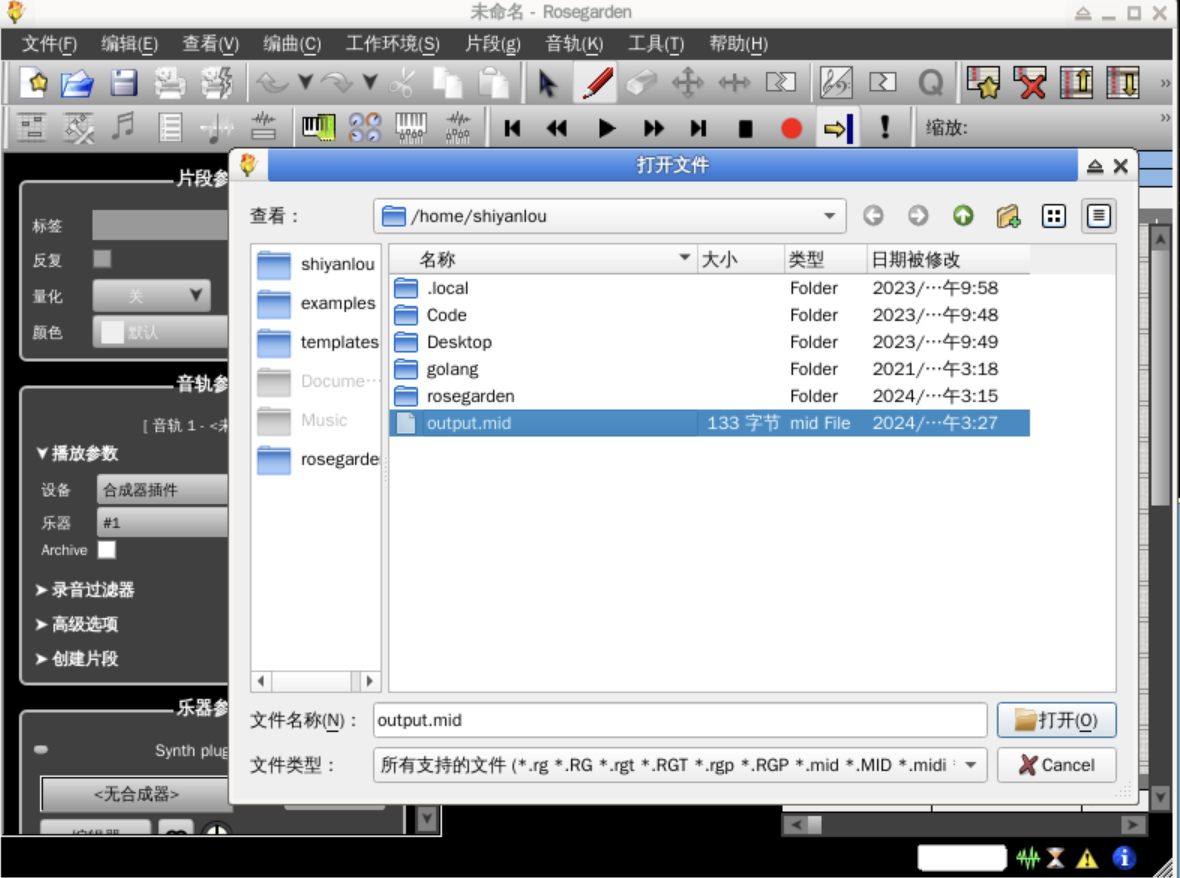Screen dimensions: 1180x878
Task: Sort file list by 日期被修改 column
Action: (947, 260)
